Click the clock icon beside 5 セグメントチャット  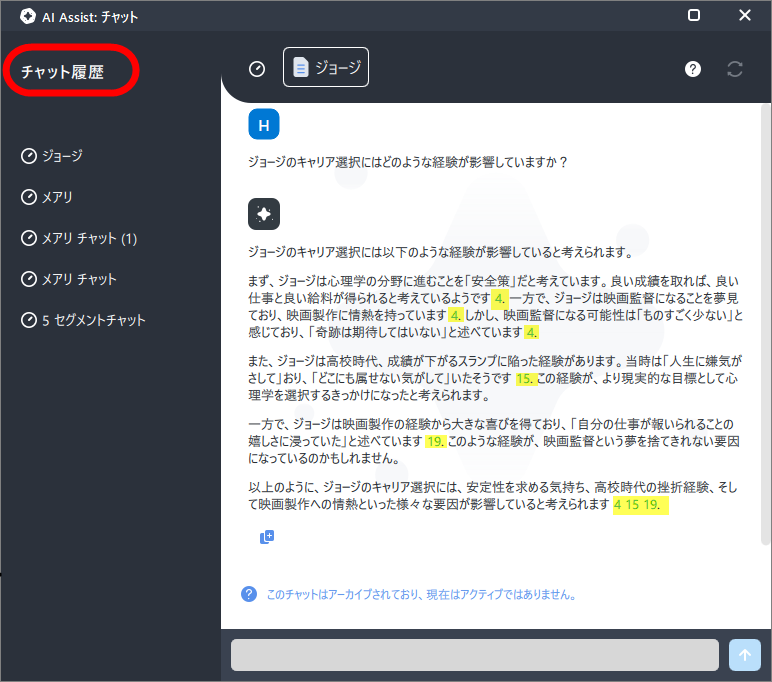[29, 320]
